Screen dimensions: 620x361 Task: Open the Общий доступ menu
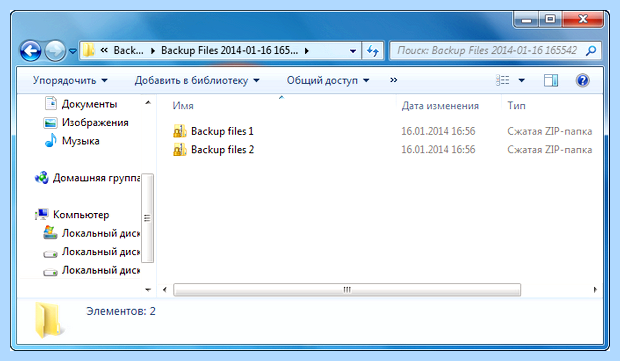coord(328,80)
